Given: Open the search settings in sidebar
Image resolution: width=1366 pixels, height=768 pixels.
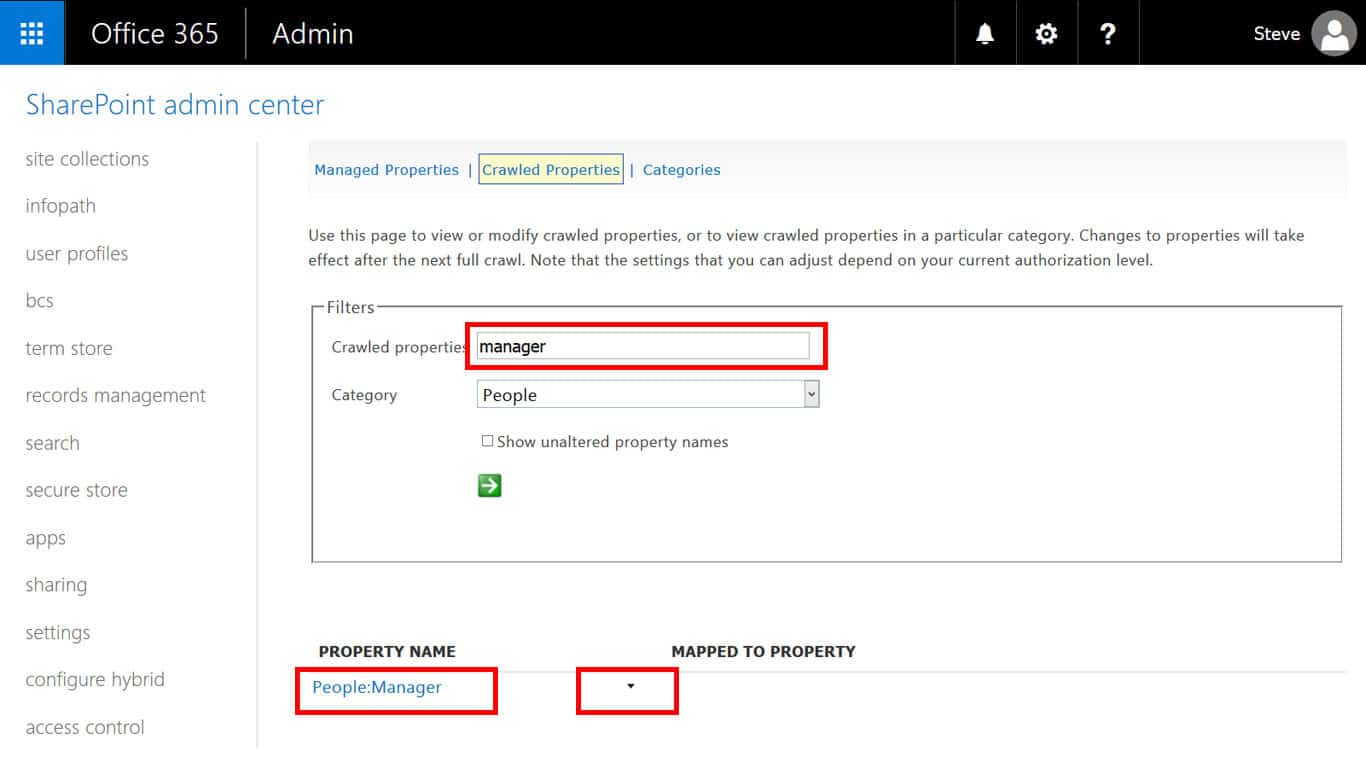Looking at the screenshot, I should point(52,443).
